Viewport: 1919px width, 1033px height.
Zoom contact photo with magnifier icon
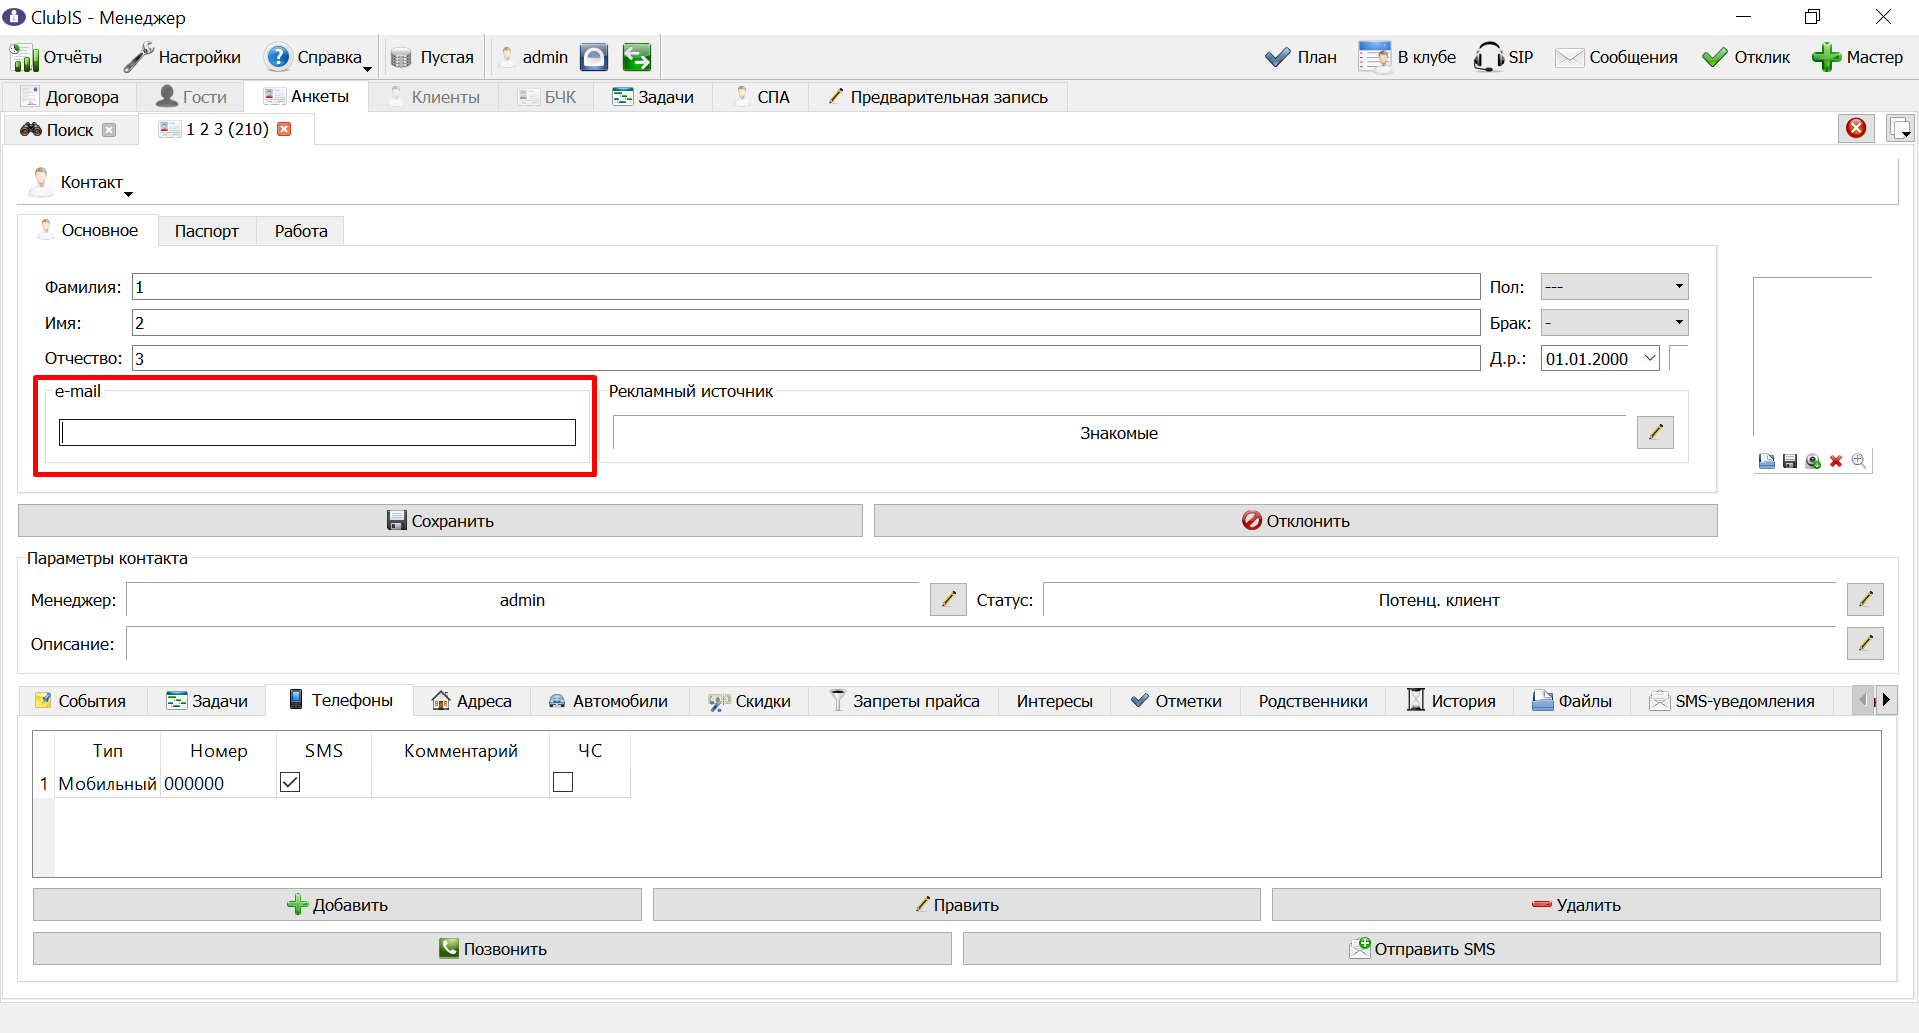click(x=1859, y=461)
